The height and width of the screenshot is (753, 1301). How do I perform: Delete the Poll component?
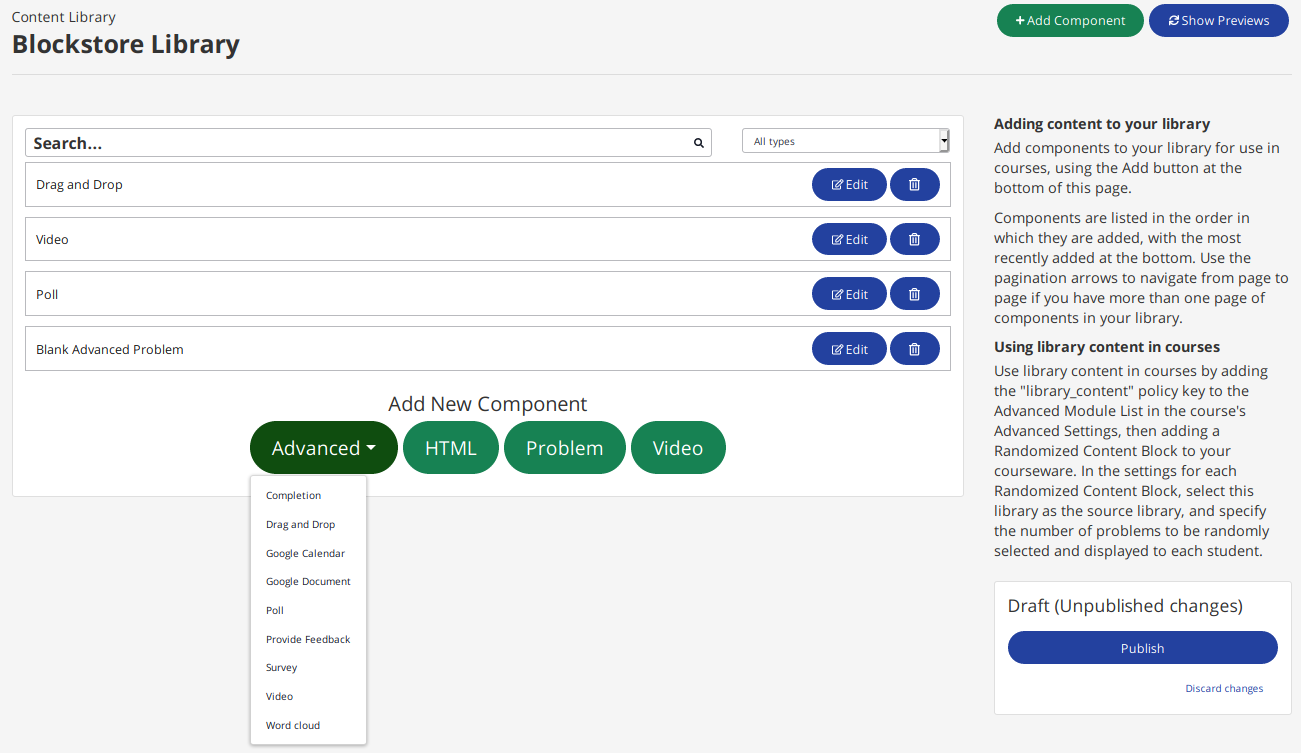pos(914,294)
